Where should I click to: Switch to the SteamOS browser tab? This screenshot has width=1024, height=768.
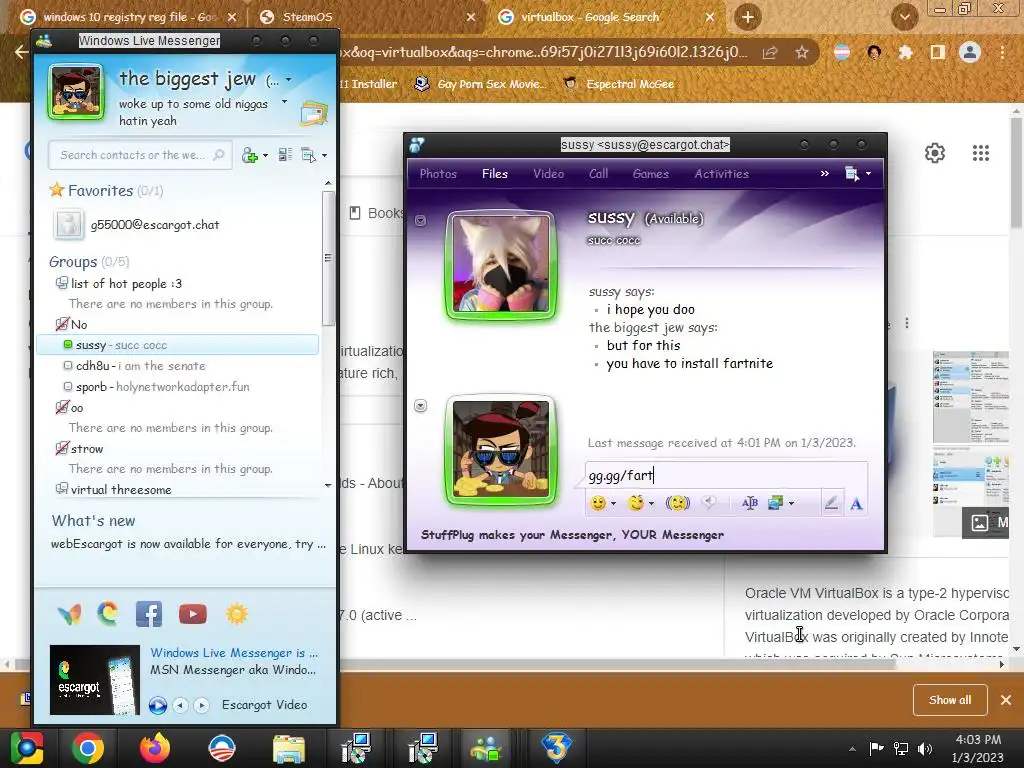pyautogui.click(x=366, y=17)
